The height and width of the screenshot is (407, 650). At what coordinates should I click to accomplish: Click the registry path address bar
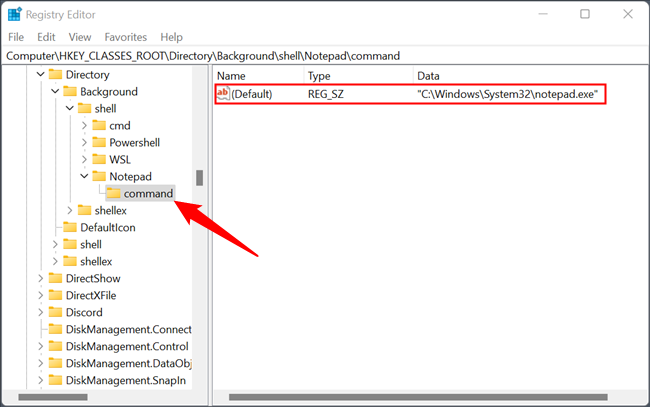(325, 56)
